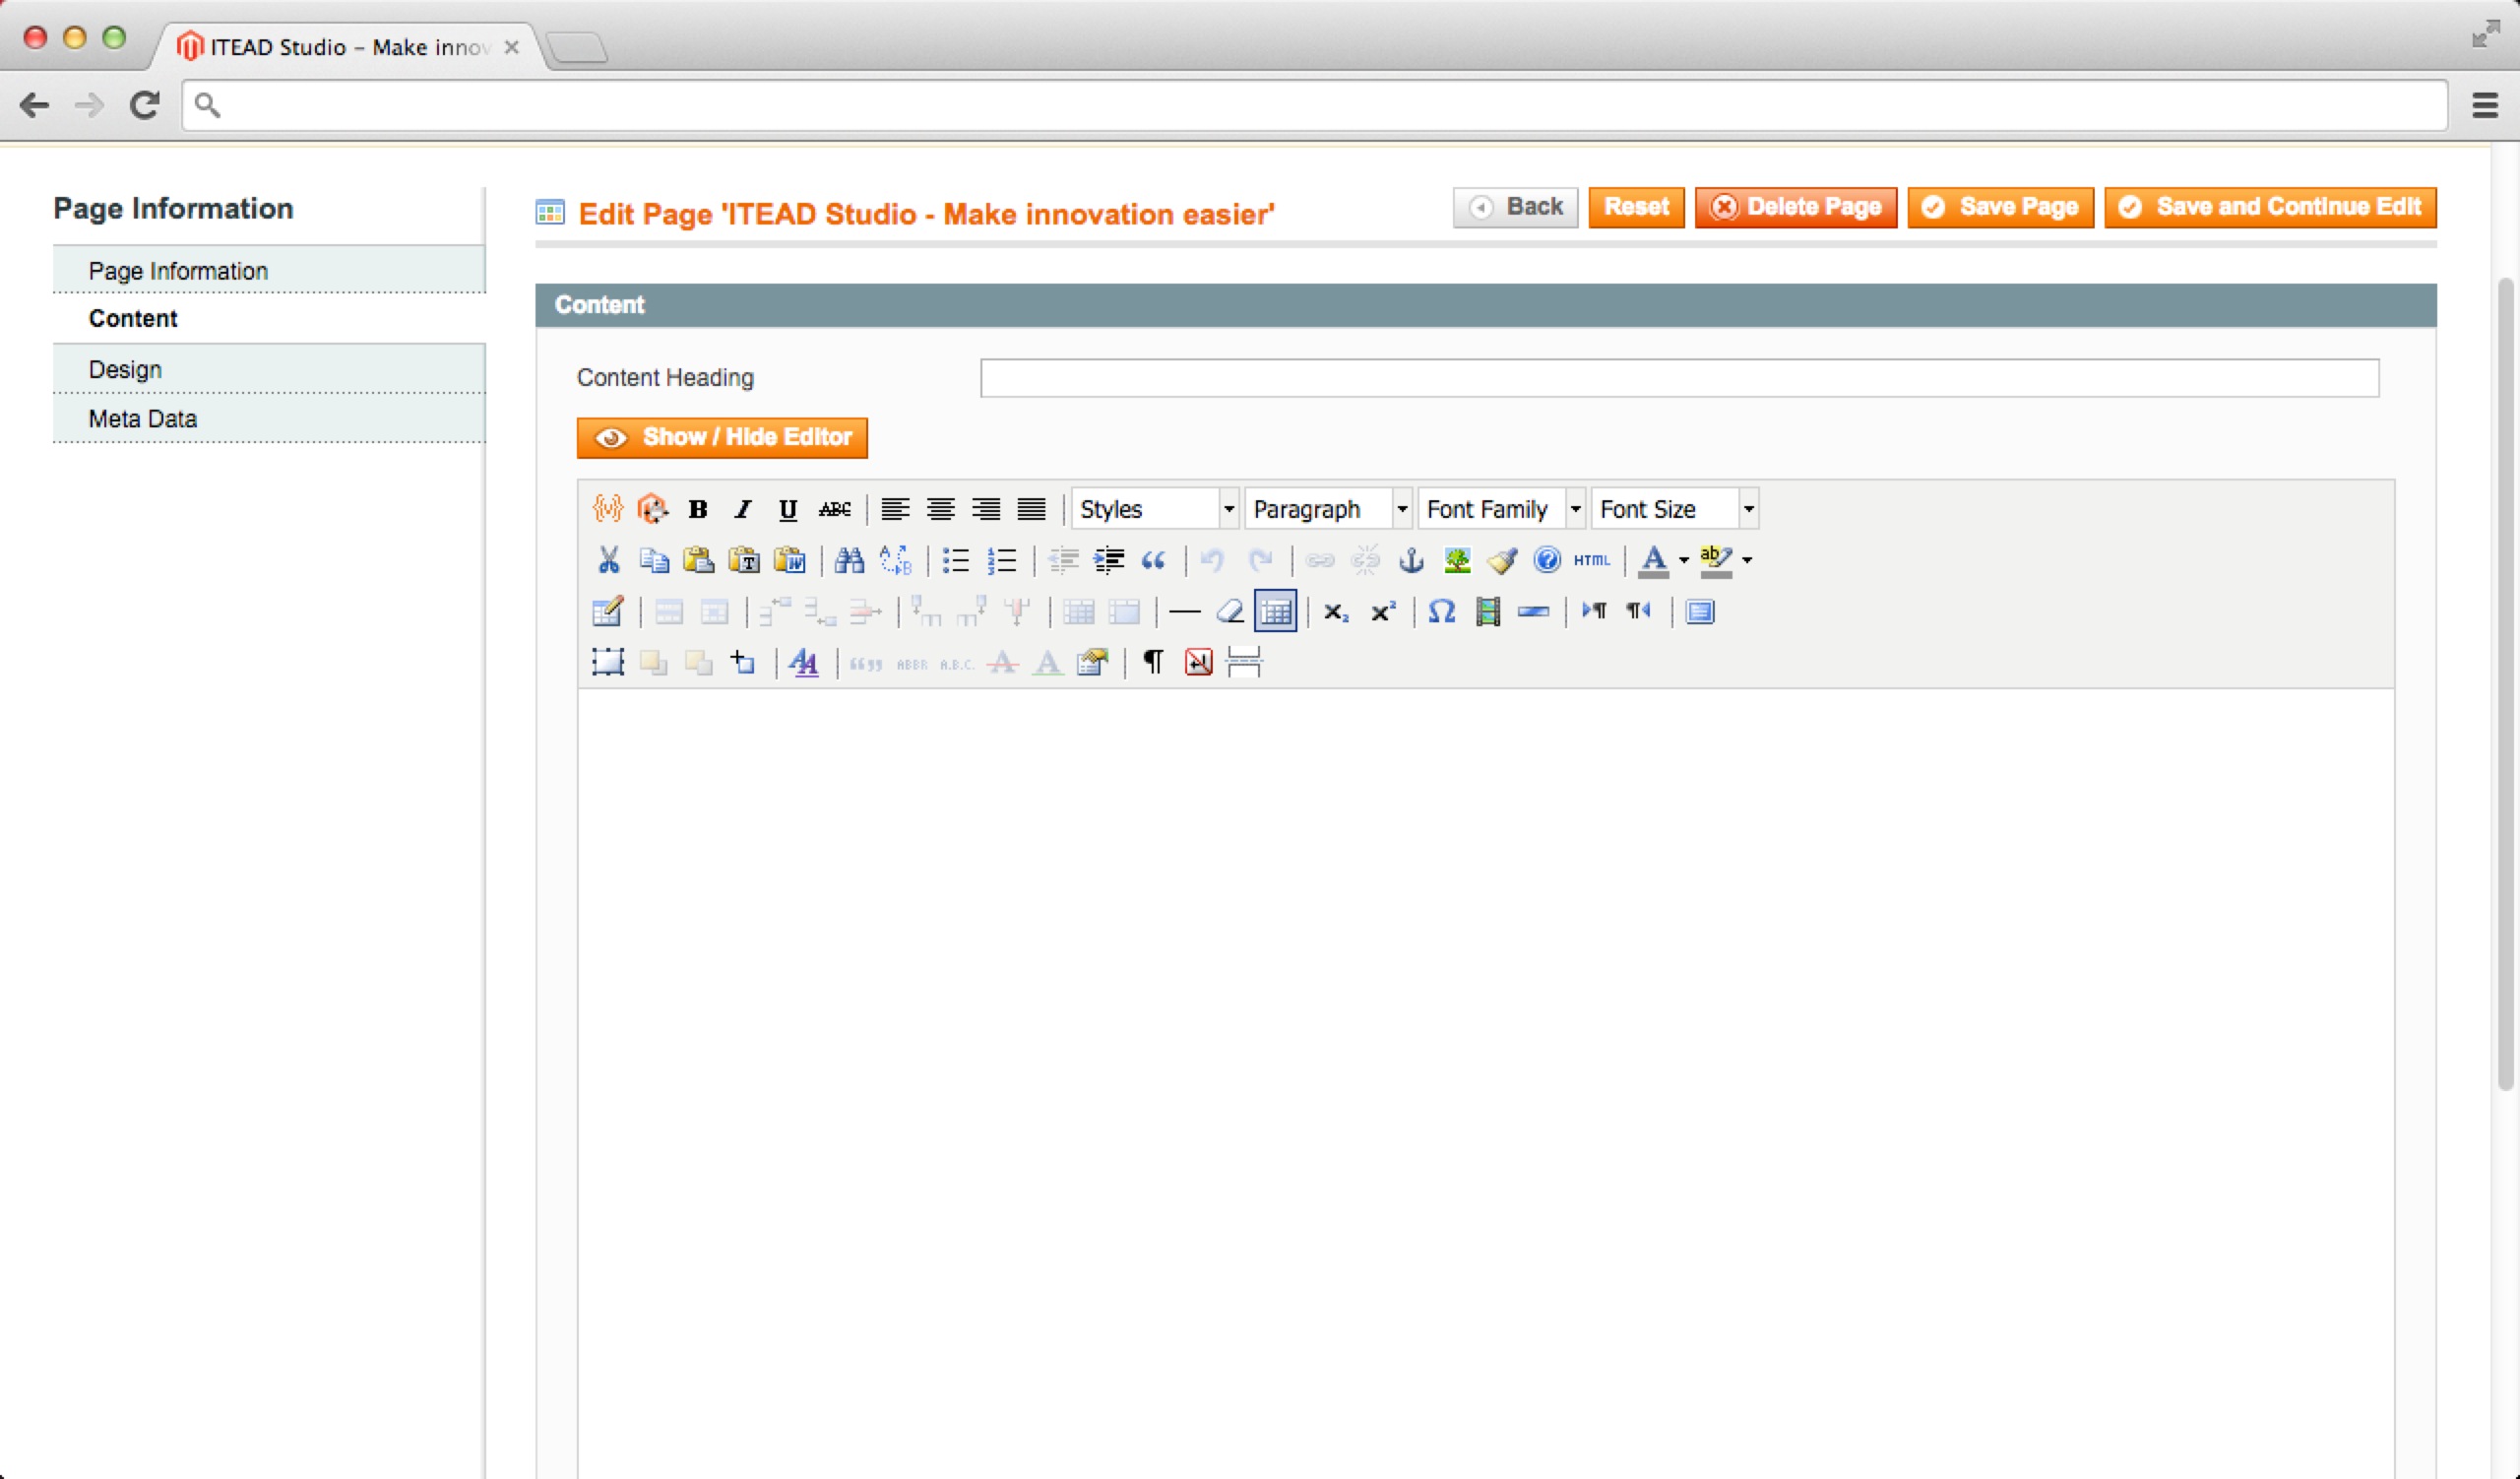2520x1479 pixels.
Task: Open the HTML source editor
Action: pyautogui.click(x=1591, y=560)
